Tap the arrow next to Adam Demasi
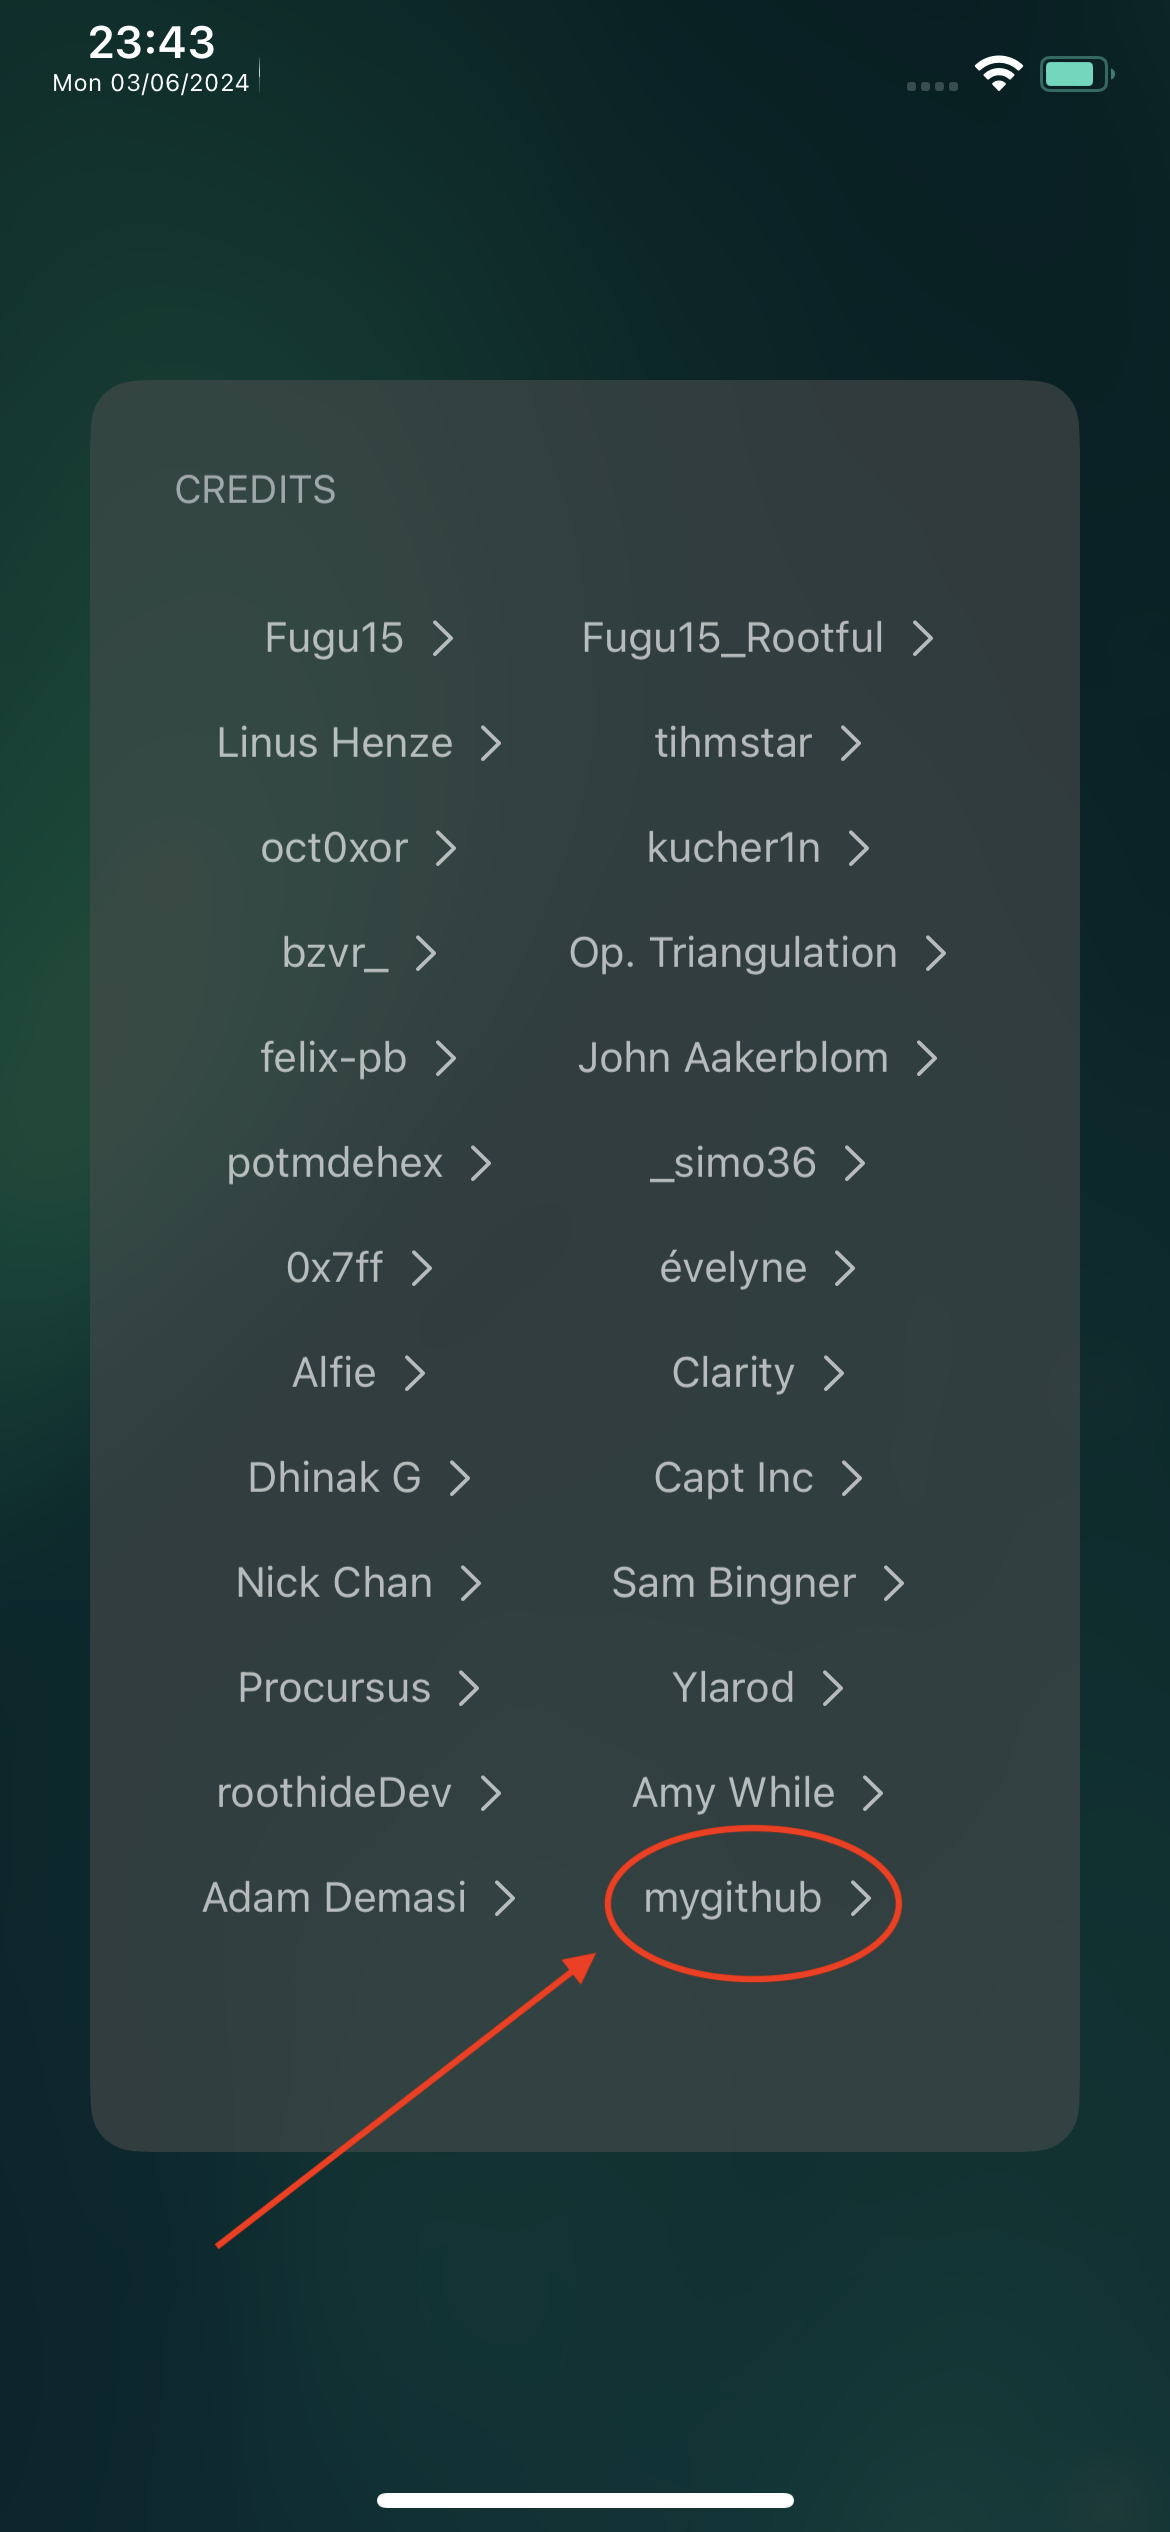Viewport: 1170px width, 2532px height. (x=505, y=1898)
